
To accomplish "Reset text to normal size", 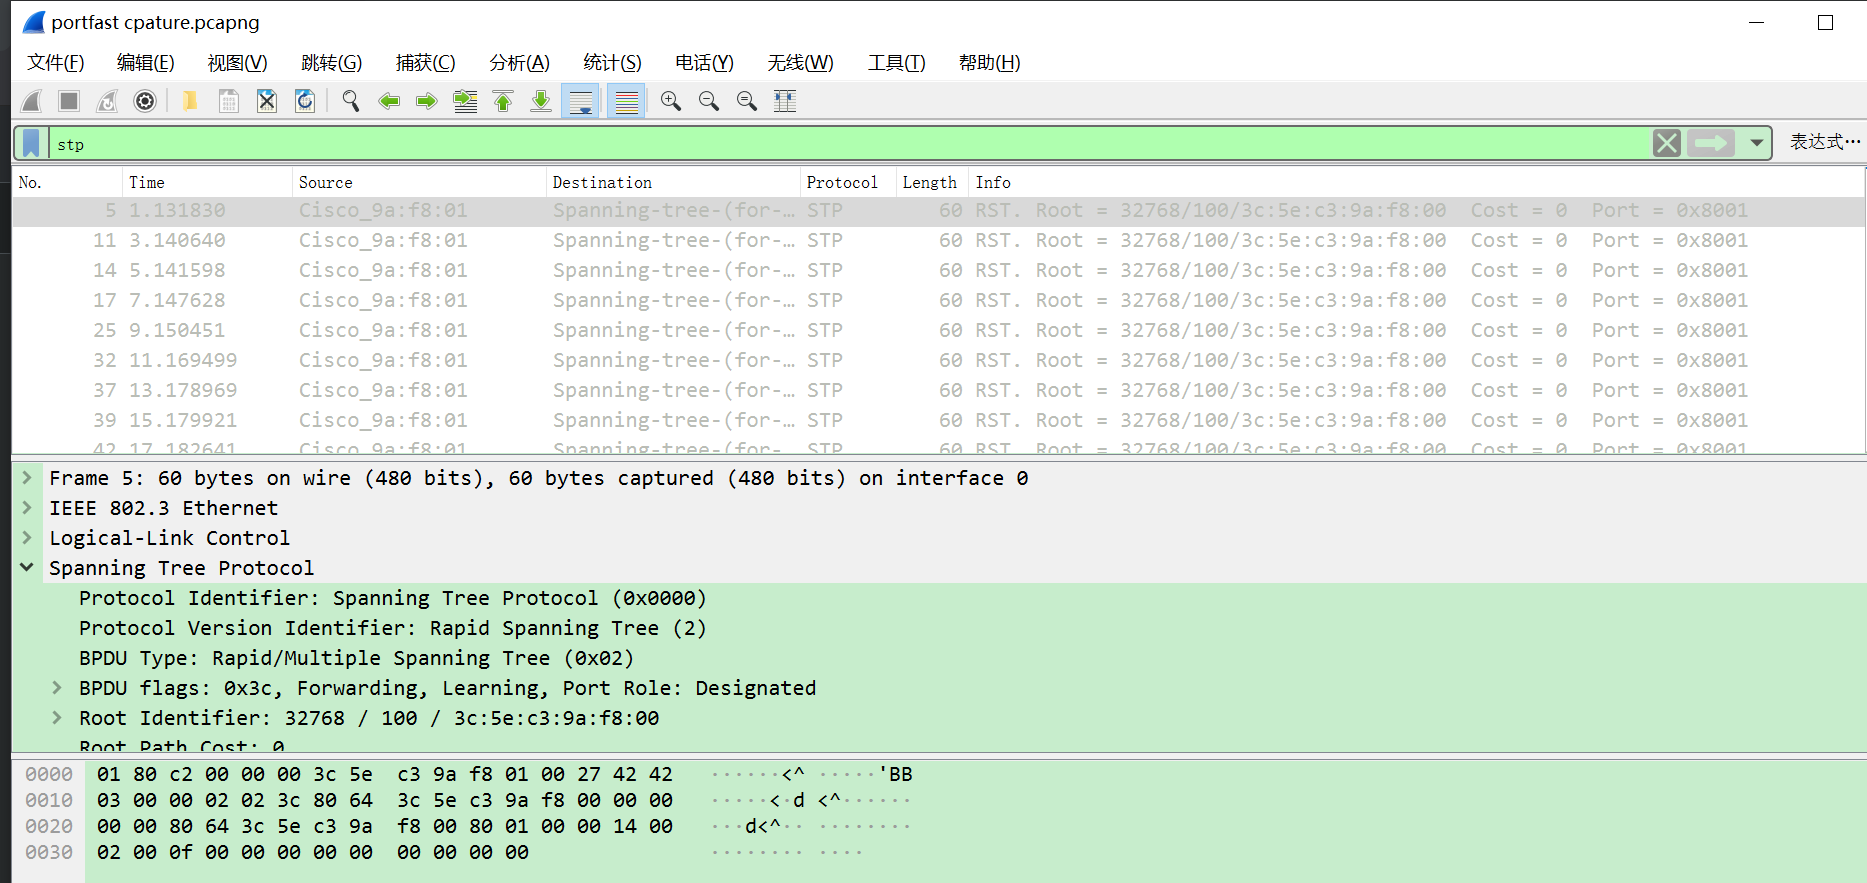I will tap(747, 101).
